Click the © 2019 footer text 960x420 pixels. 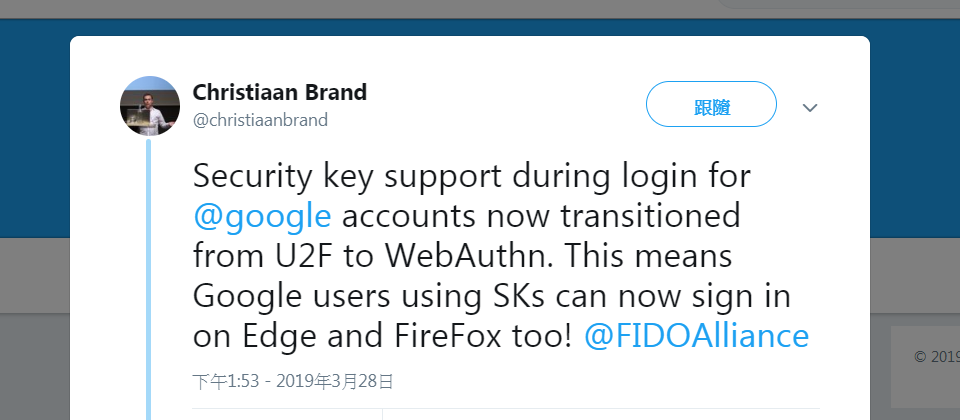pyautogui.click(x=937, y=356)
